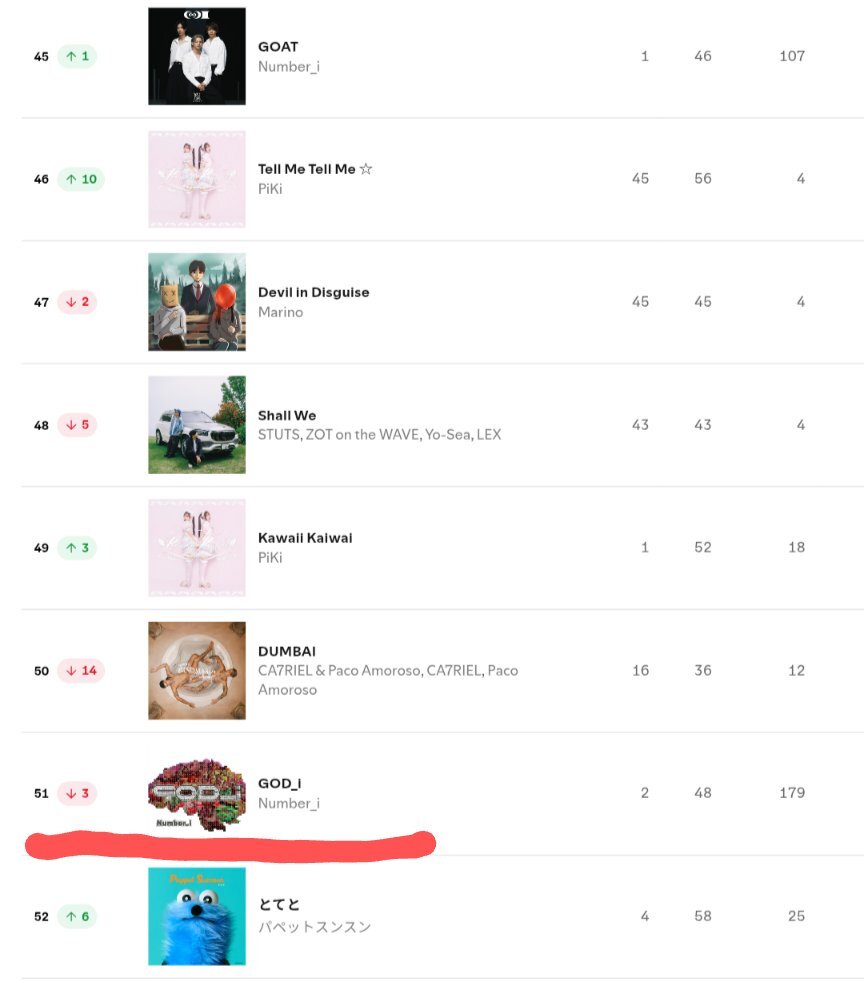The height and width of the screenshot is (982, 864).
Task: Click the up 10 rank change badge
Action: click(81, 179)
